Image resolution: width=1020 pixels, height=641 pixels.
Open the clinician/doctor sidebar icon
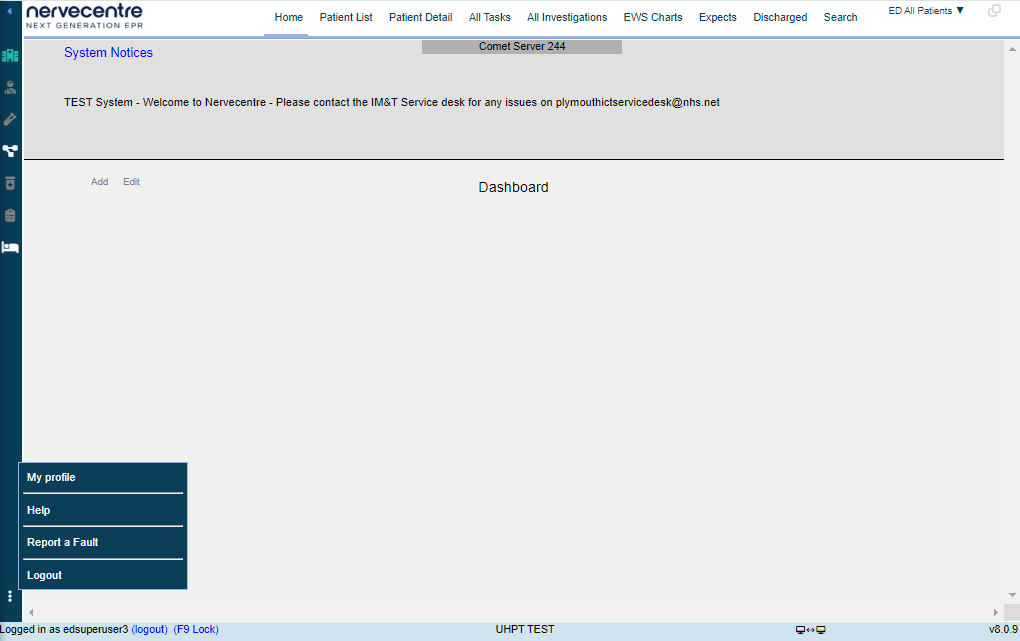tap(10, 88)
